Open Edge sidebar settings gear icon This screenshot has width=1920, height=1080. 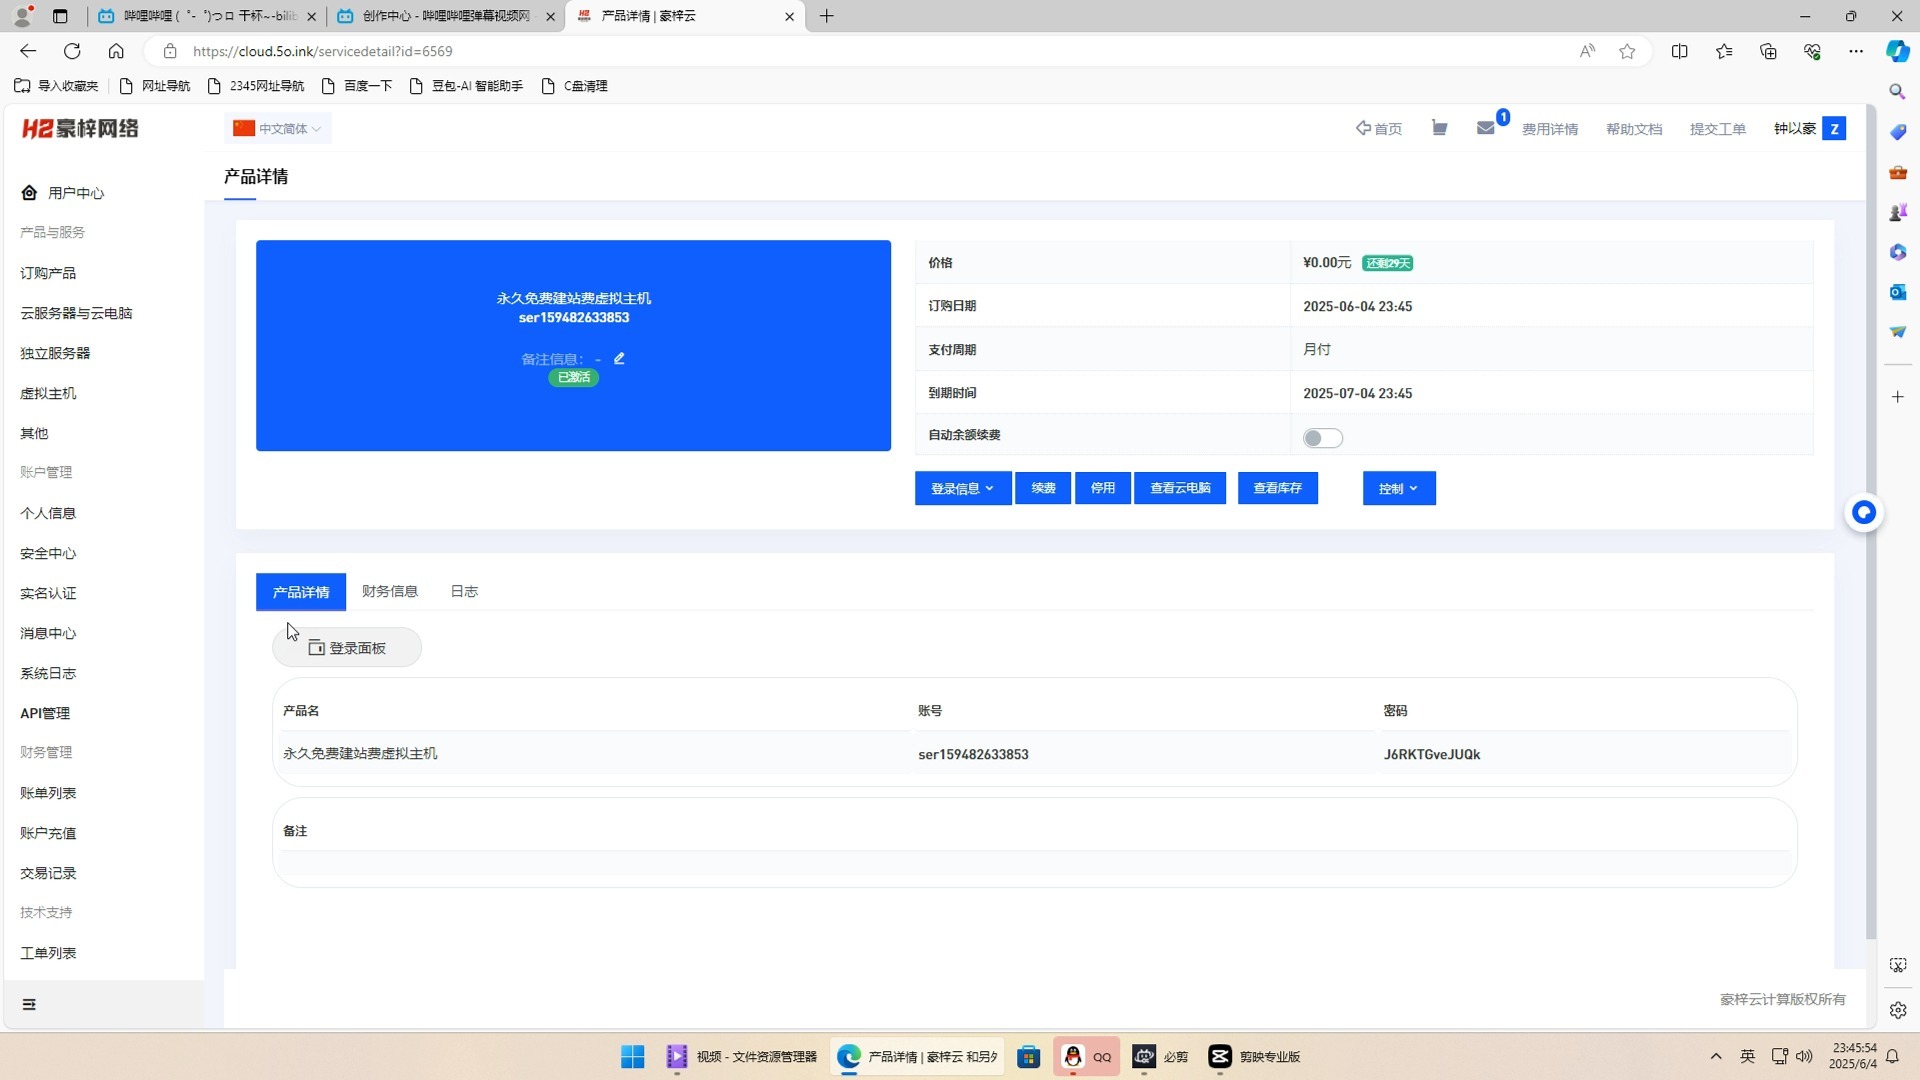[x=1897, y=1010]
